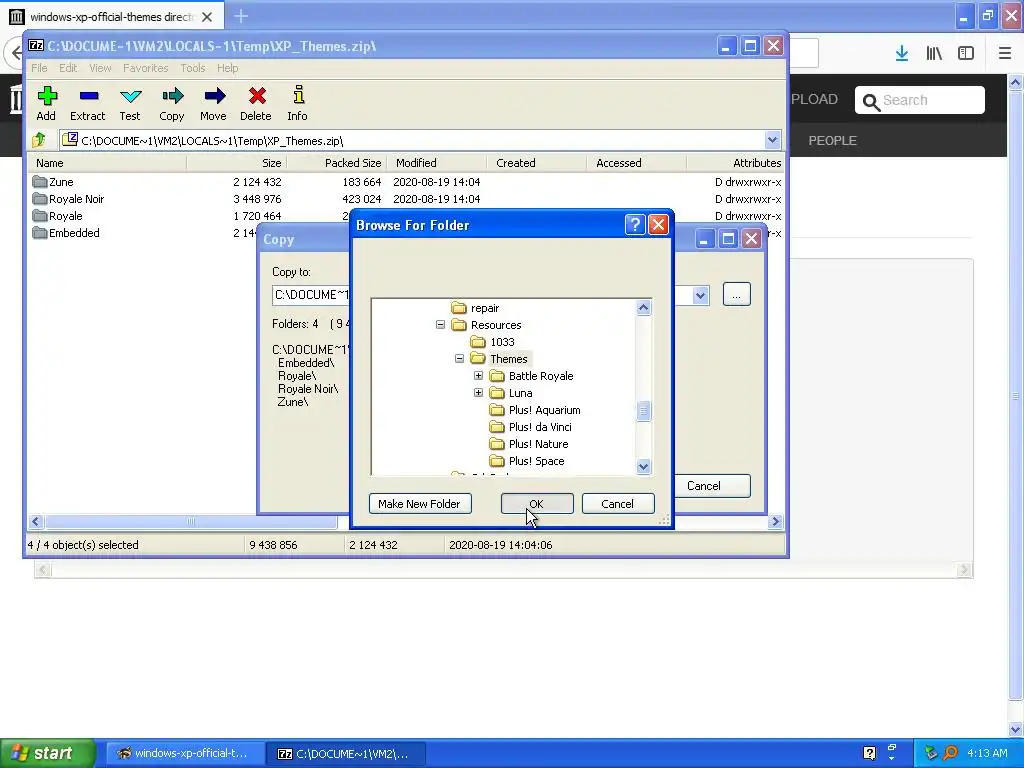Open a new Firefox tab
The height and width of the screenshot is (768, 1024).
click(241, 16)
